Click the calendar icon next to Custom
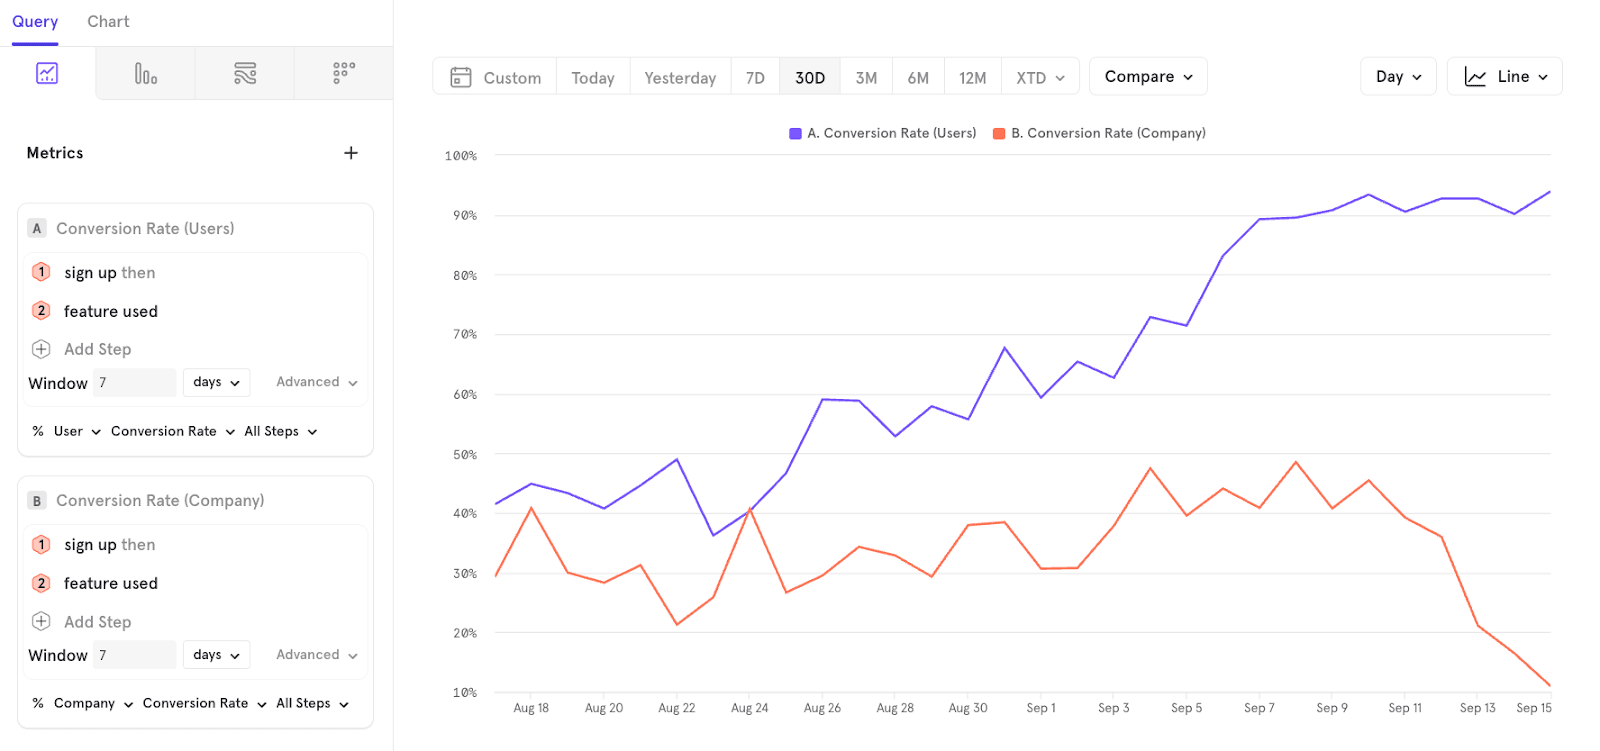1600x751 pixels. click(460, 77)
